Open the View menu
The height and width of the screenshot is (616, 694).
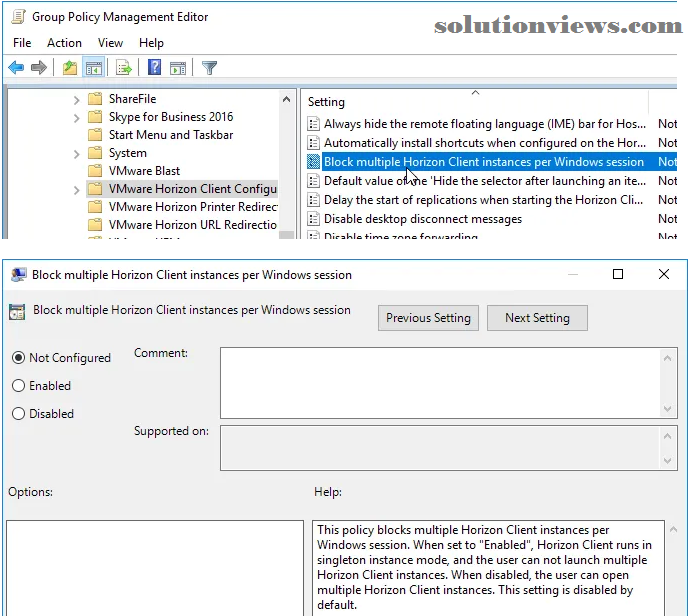[110, 43]
